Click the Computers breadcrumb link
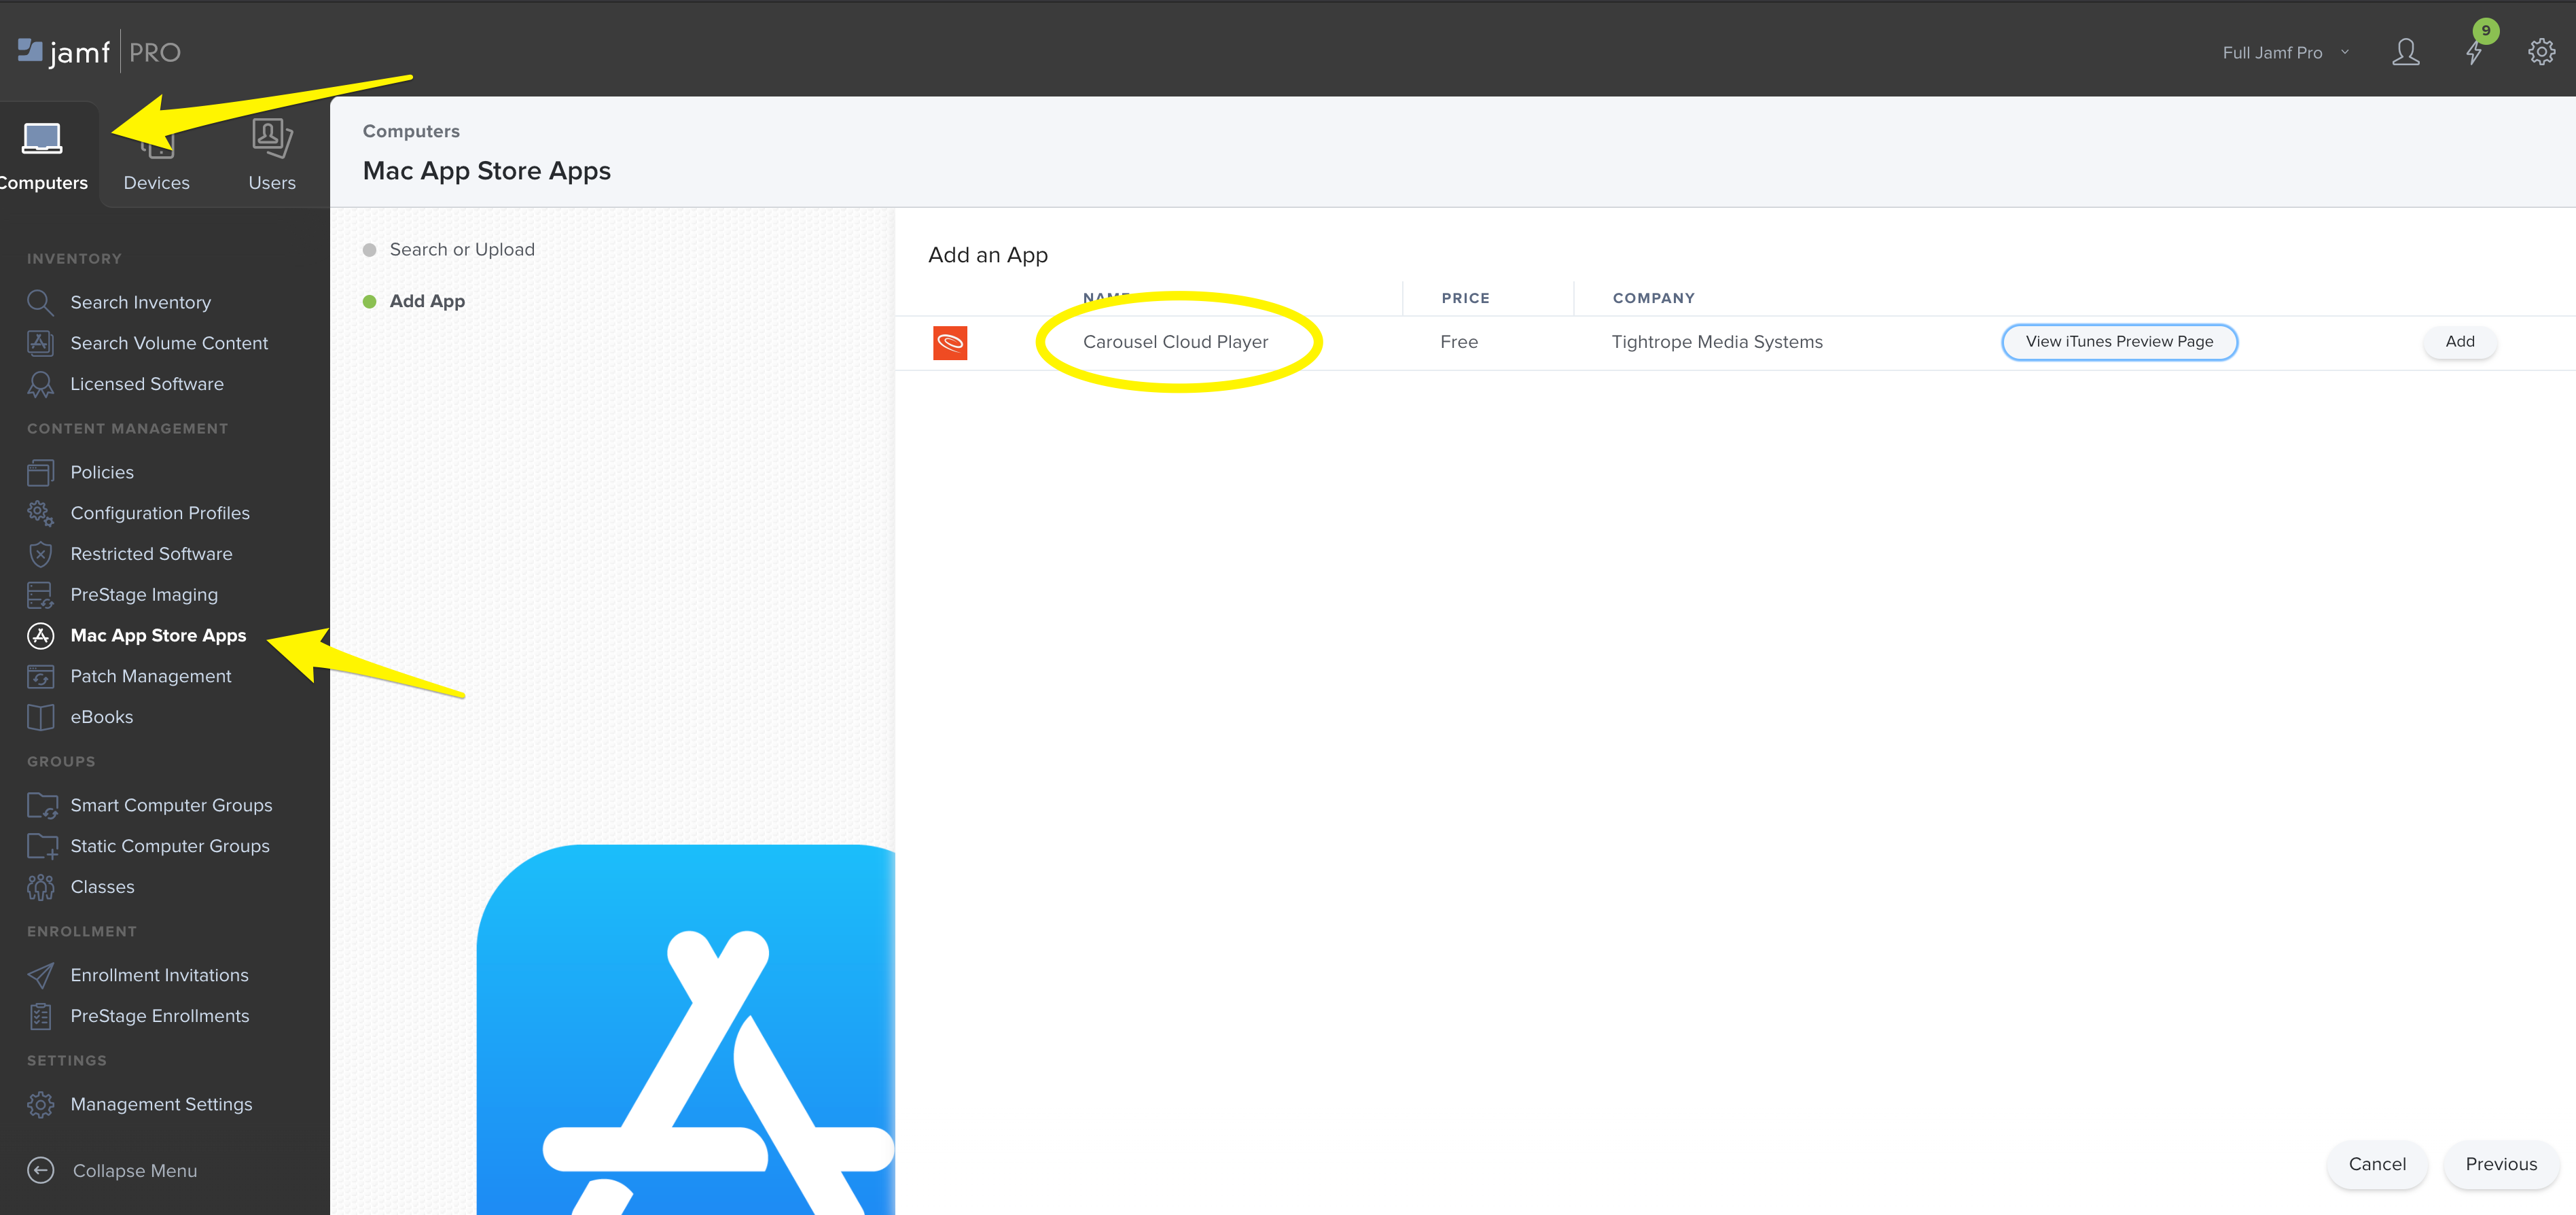The width and height of the screenshot is (2576, 1215). coord(411,131)
